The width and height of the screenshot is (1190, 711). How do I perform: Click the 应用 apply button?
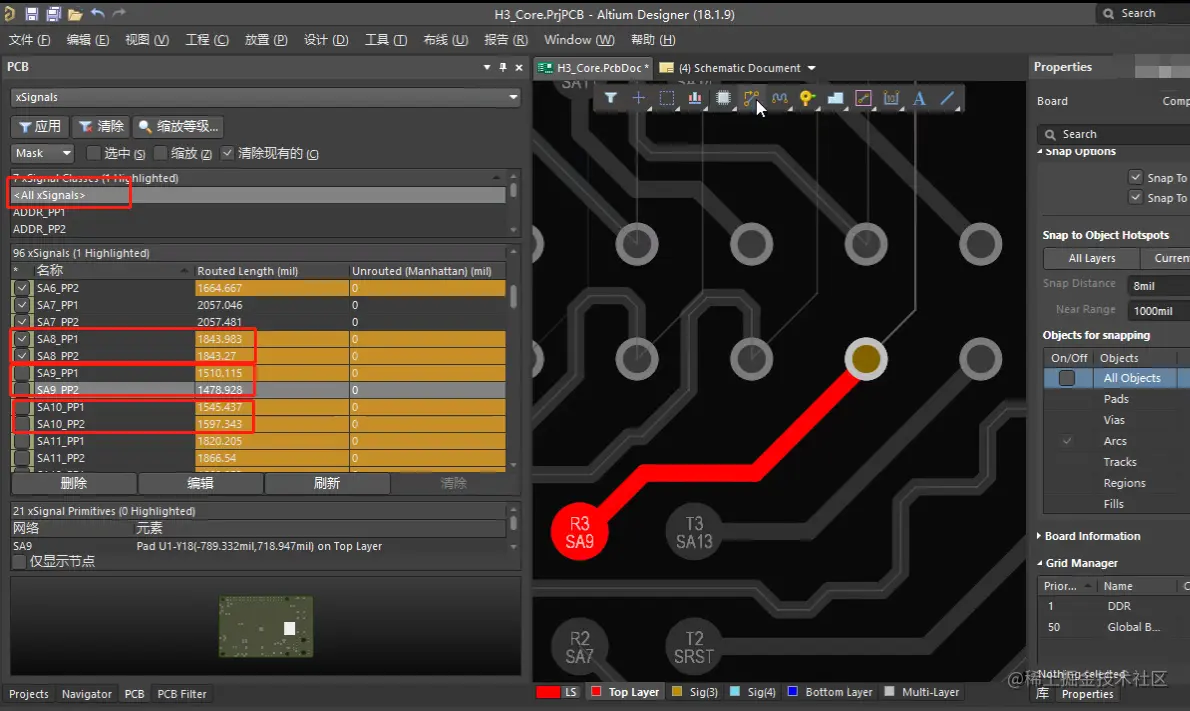coord(39,126)
